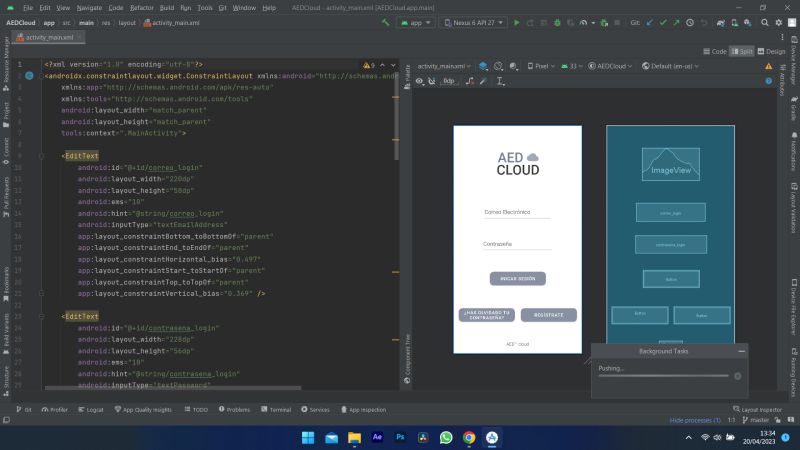Click the Clear Constraints icon

[470, 81]
